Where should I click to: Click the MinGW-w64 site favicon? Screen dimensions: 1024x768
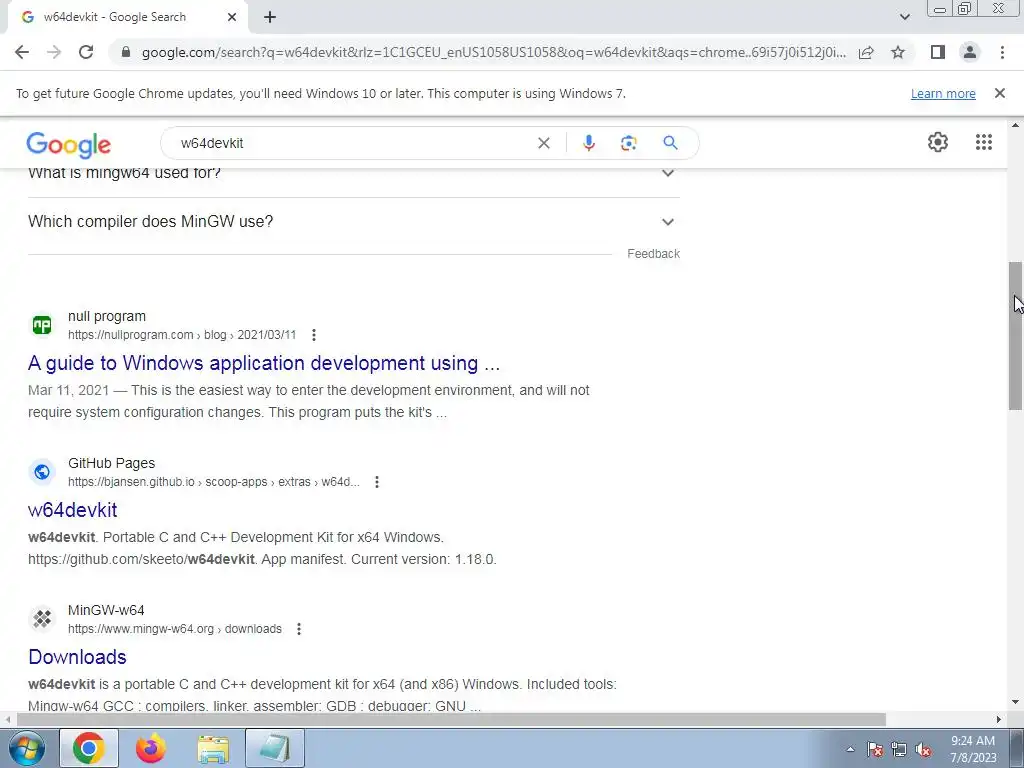tap(42, 618)
